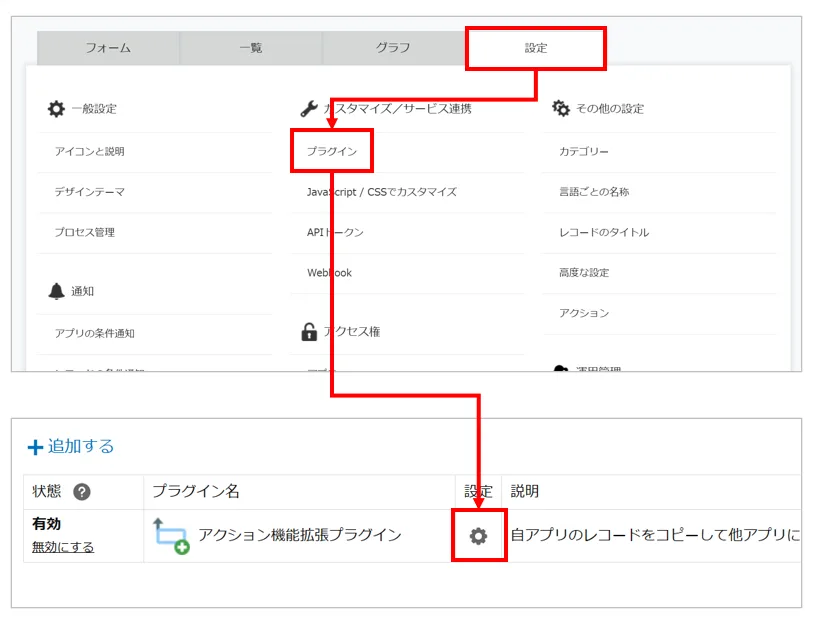Open プロセス管理 settings
The image size is (817, 619).
(x=85, y=232)
